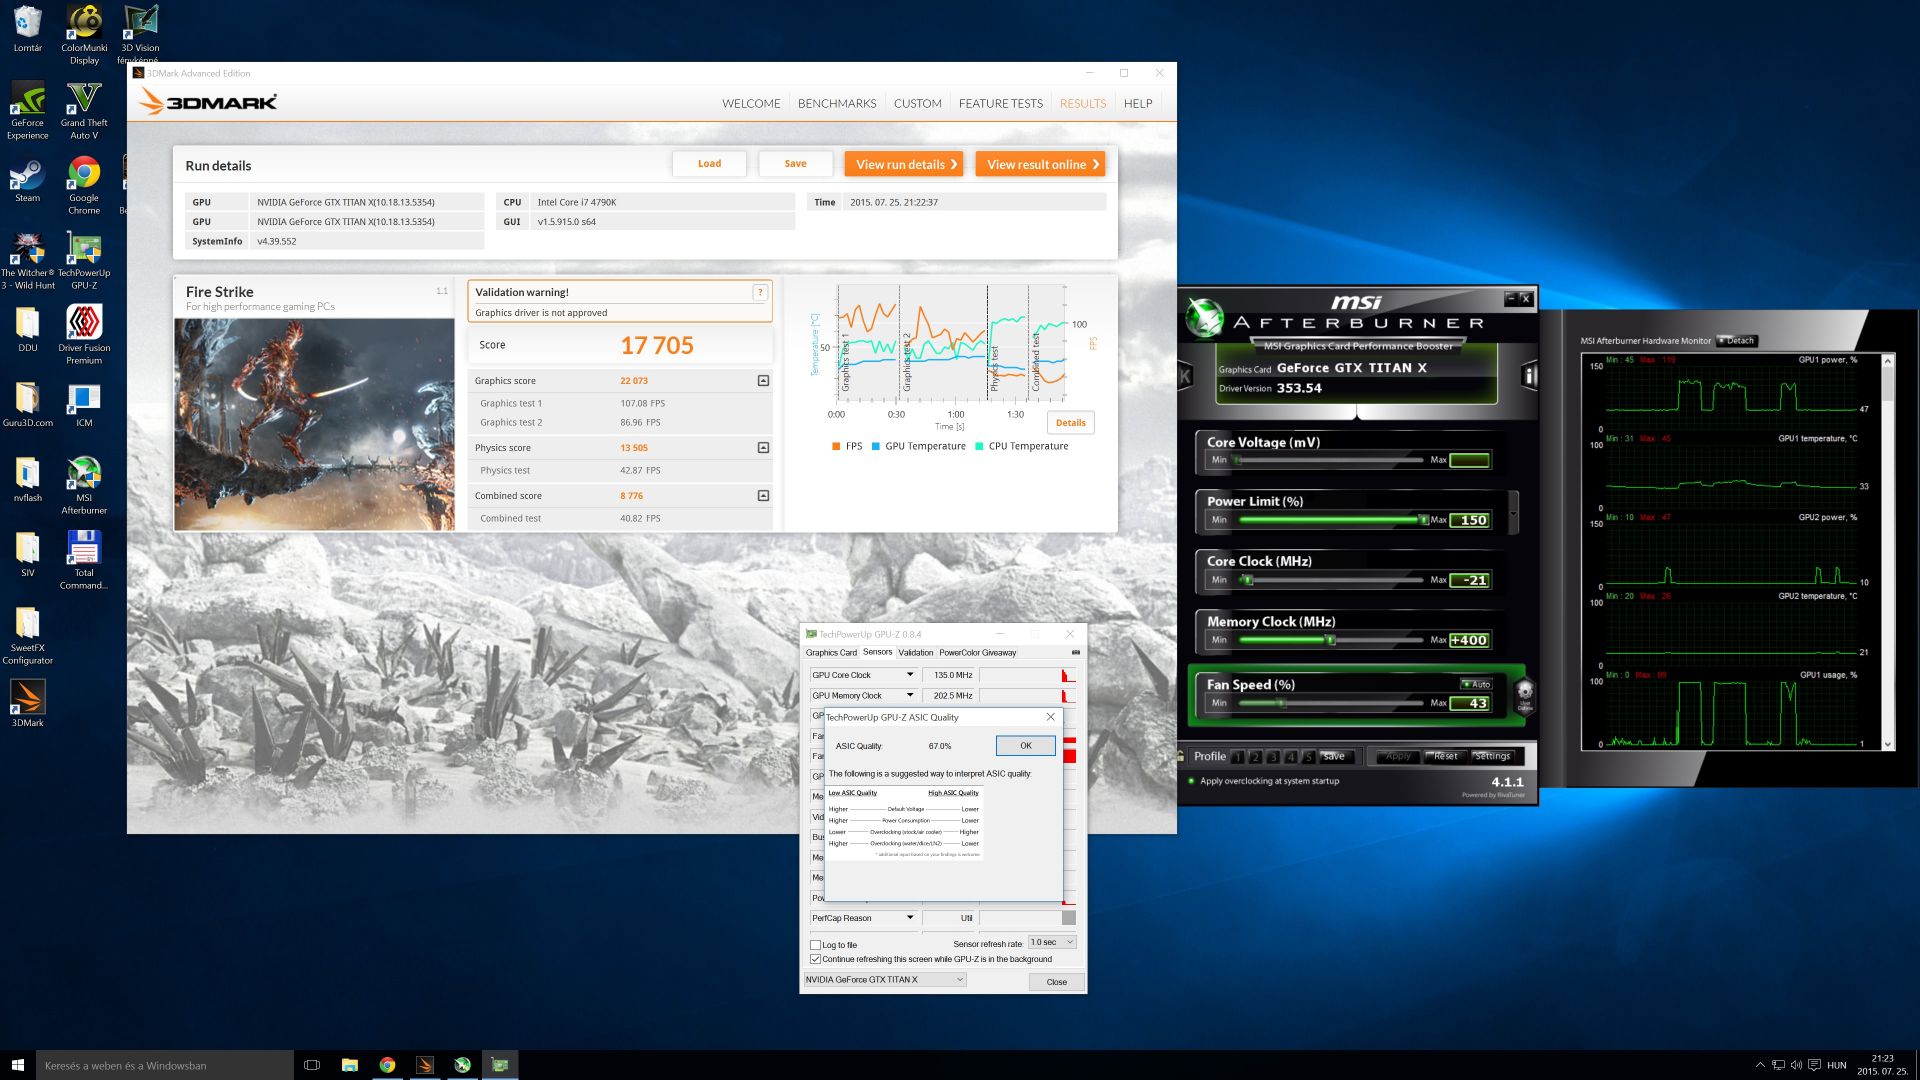The height and width of the screenshot is (1080, 1920).
Task: Select the Lomtár recycle bin icon
Action: tap(27, 30)
